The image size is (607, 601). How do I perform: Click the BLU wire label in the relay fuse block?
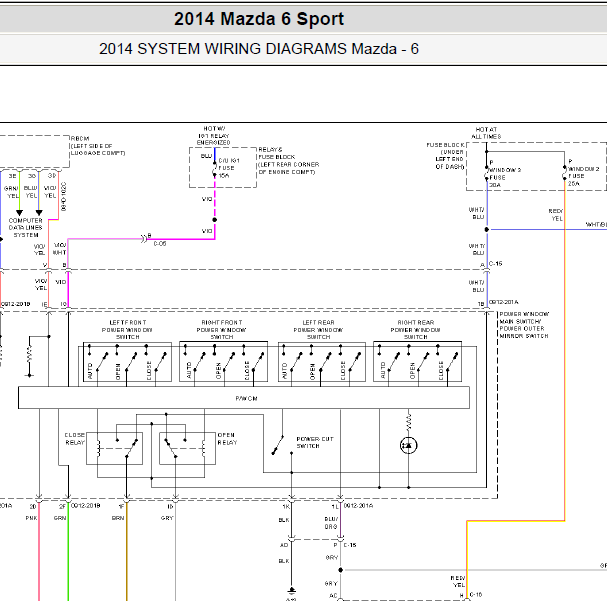pos(206,156)
